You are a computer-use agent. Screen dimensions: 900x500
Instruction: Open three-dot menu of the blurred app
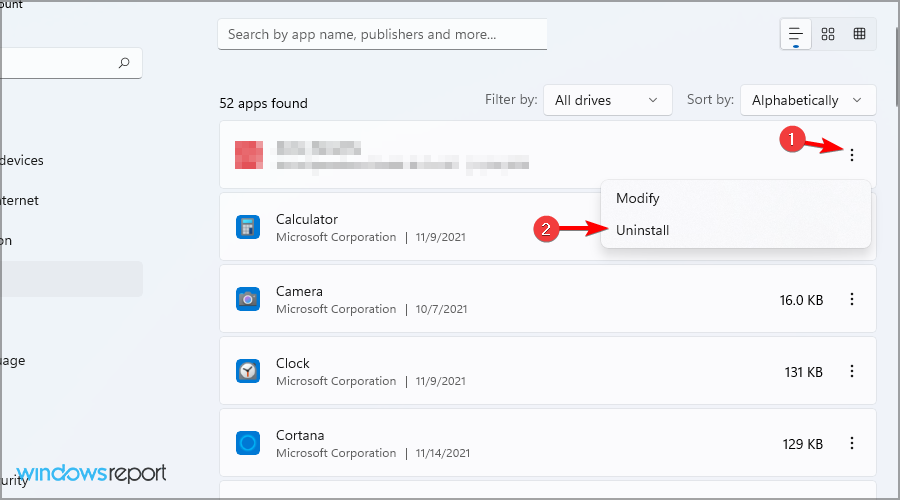pyautogui.click(x=852, y=155)
